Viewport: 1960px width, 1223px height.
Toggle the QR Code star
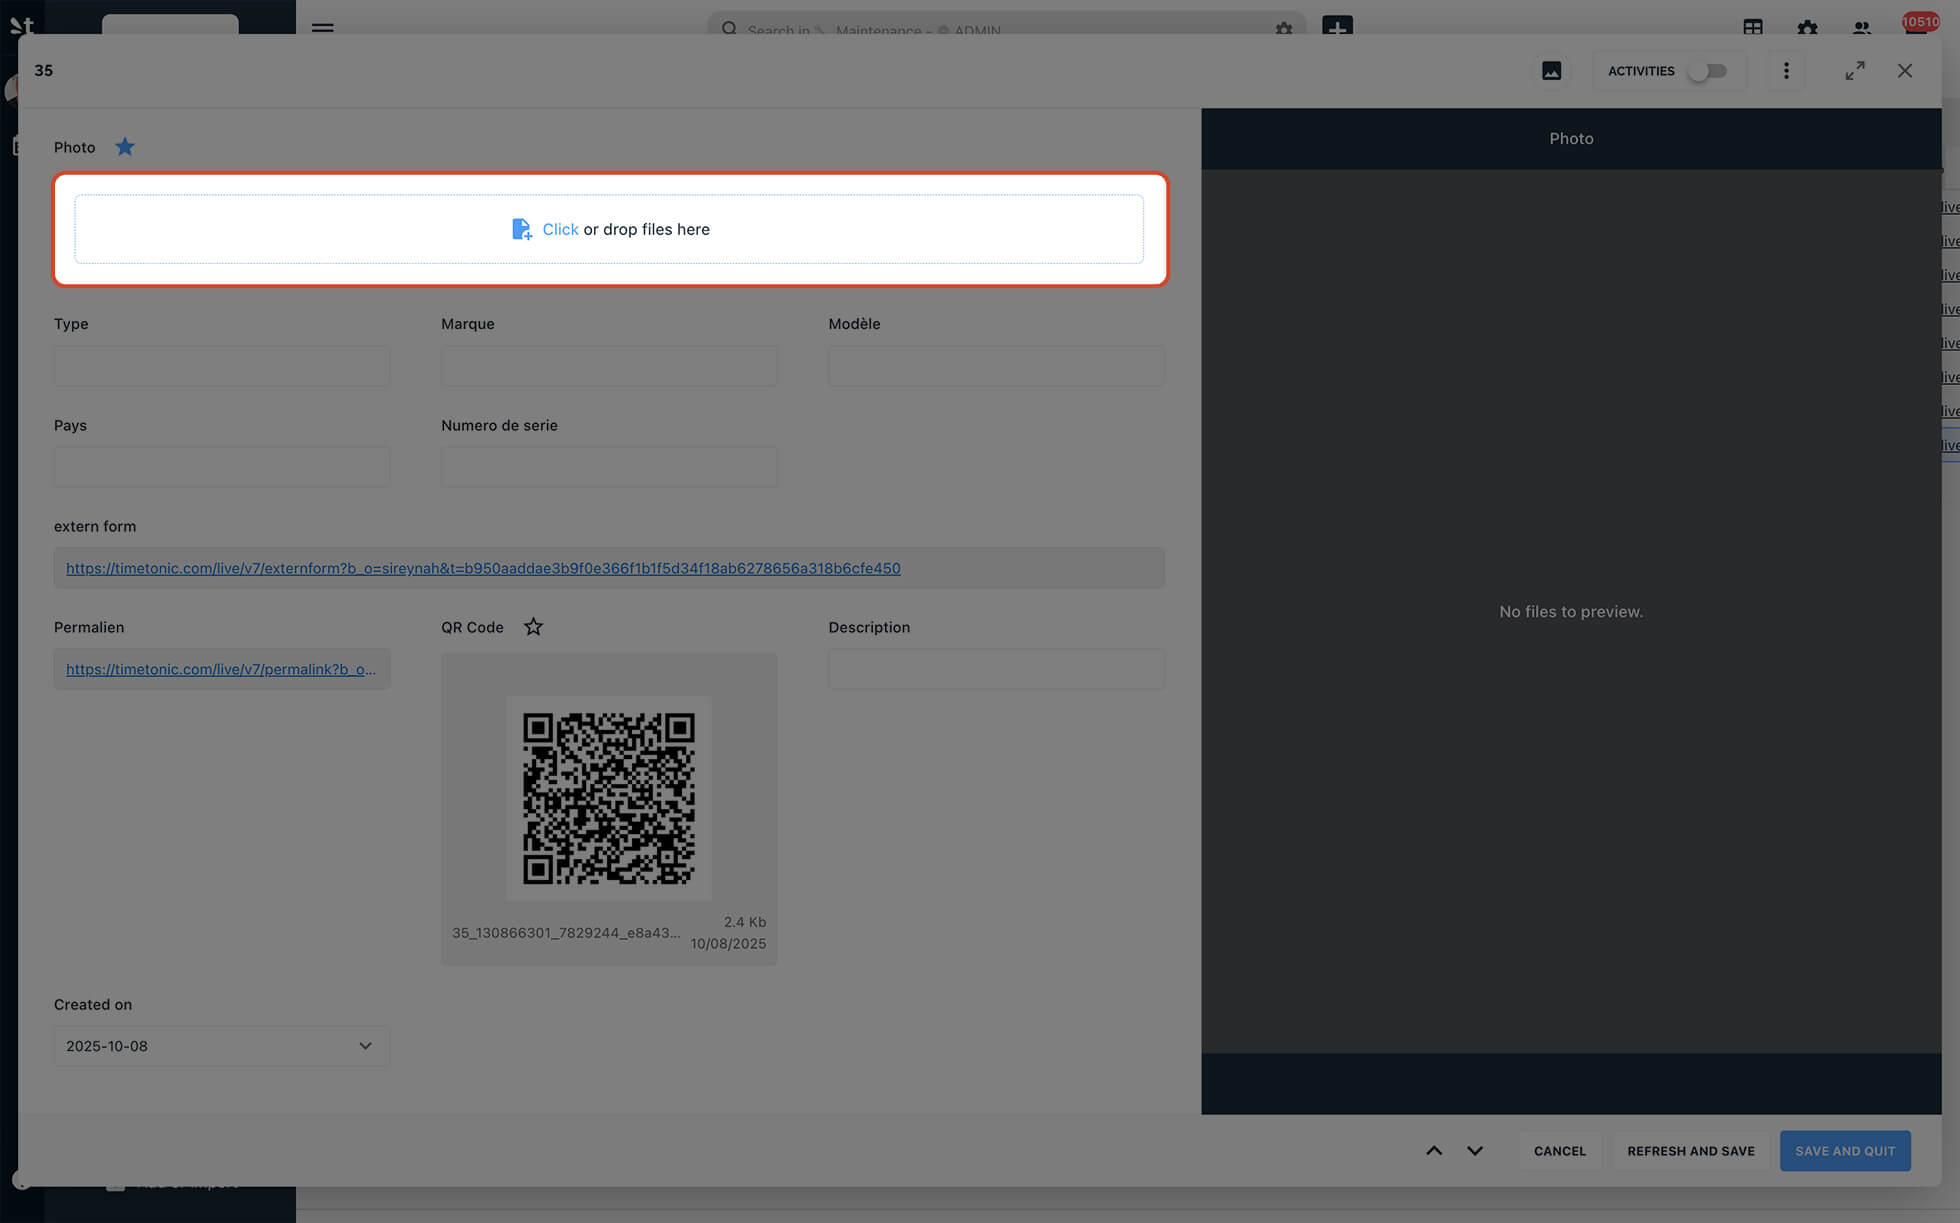click(533, 627)
